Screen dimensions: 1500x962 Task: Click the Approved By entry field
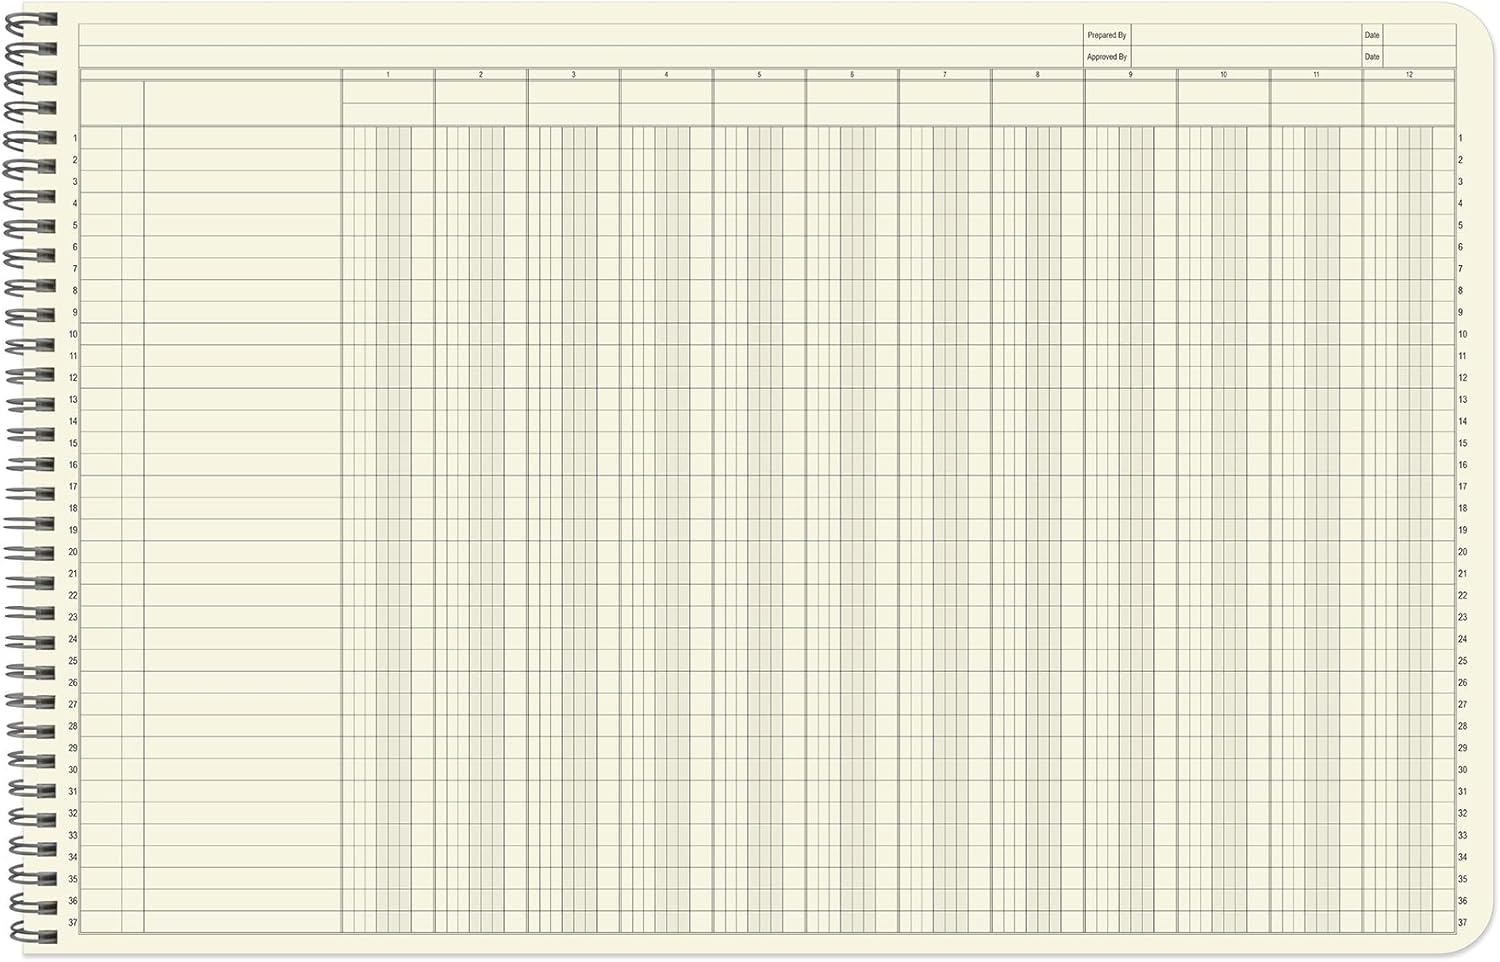point(1245,57)
